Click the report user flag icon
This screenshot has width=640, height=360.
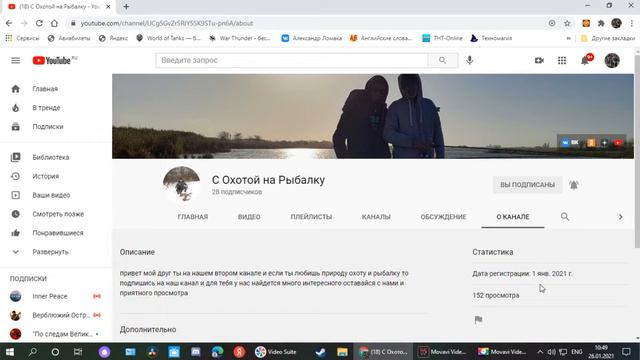pos(478,320)
